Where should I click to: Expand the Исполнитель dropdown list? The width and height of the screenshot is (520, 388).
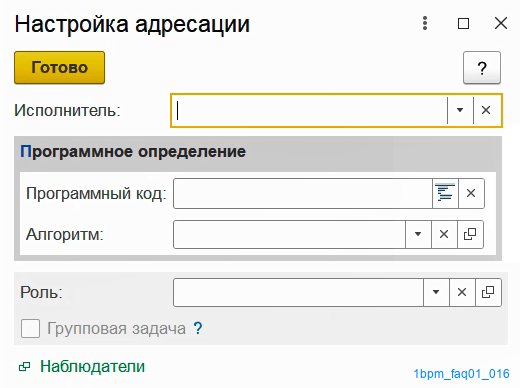click(x=460, y=110)
